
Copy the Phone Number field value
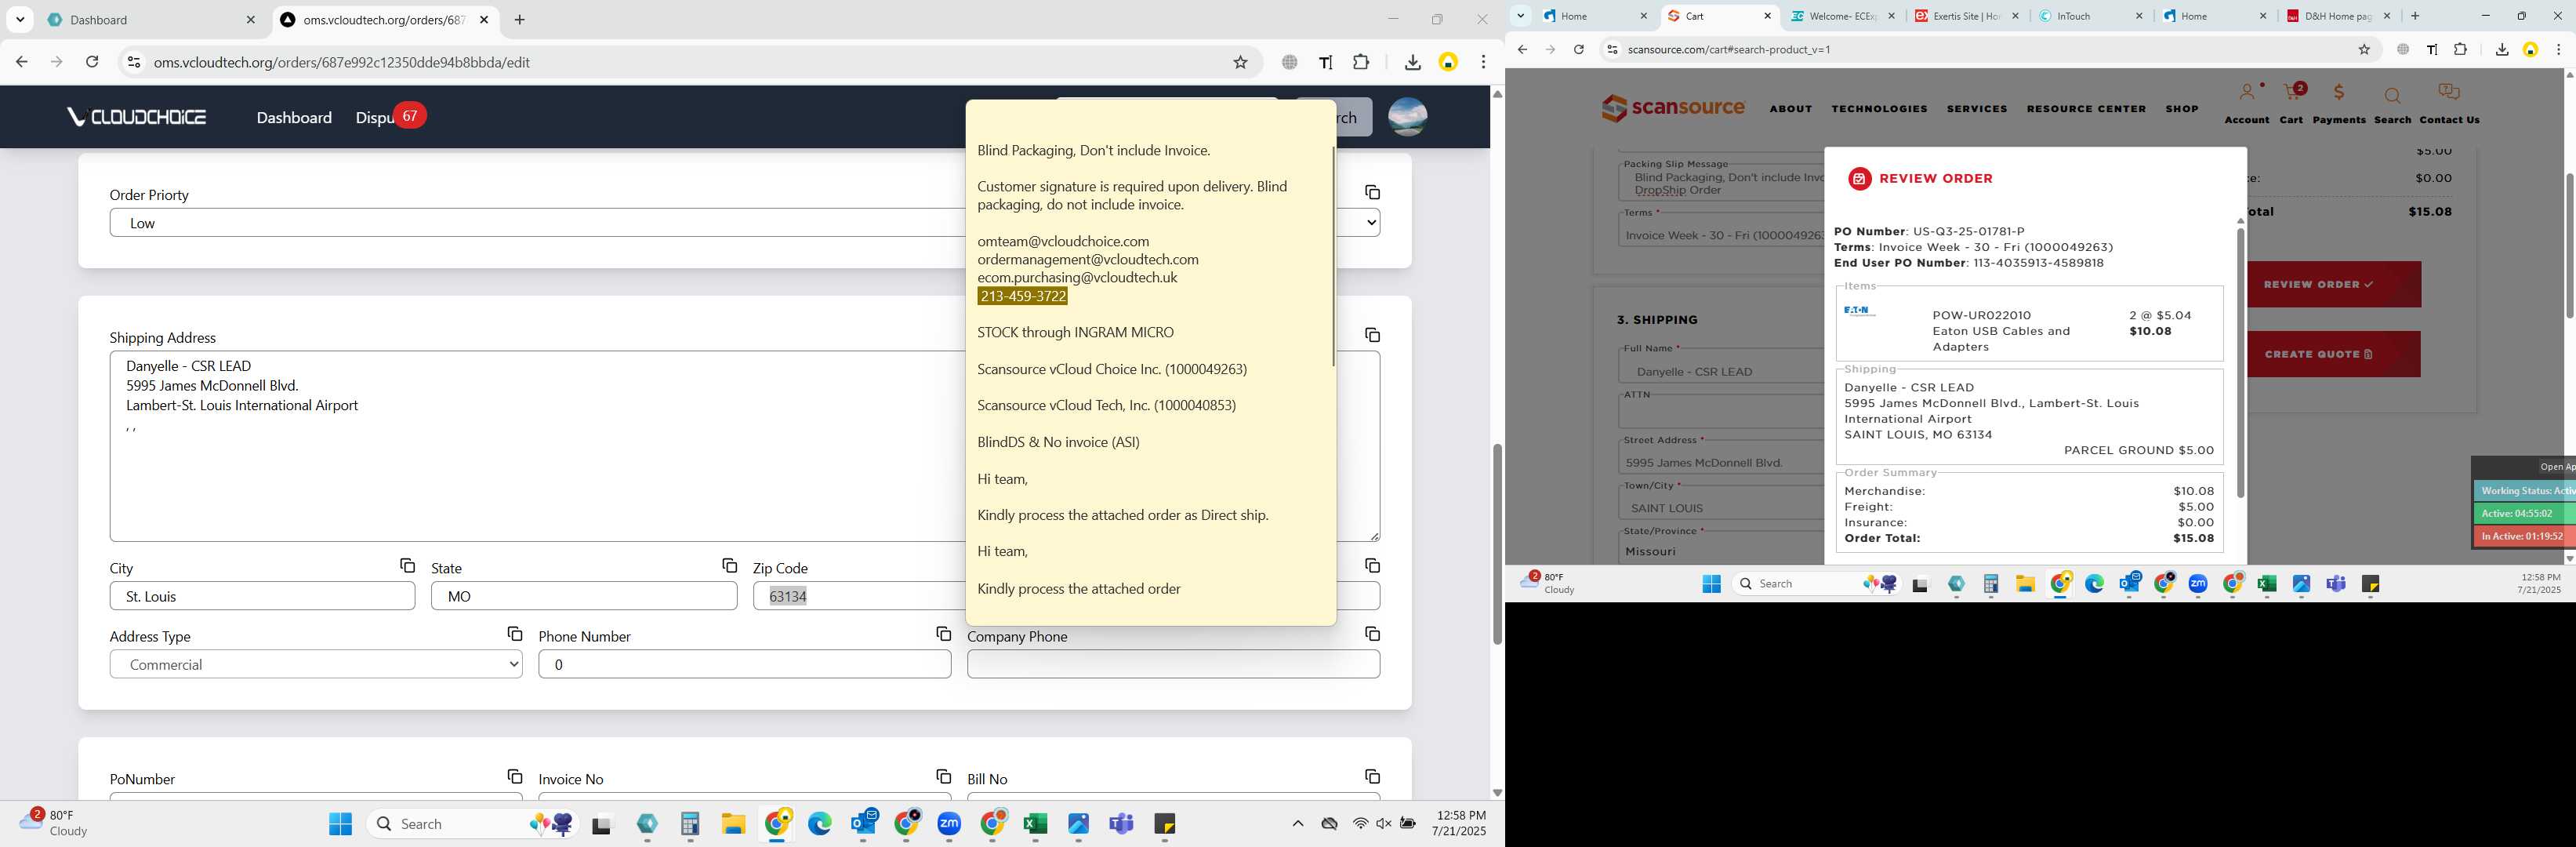pyautogui.click(x=943, y=634)
